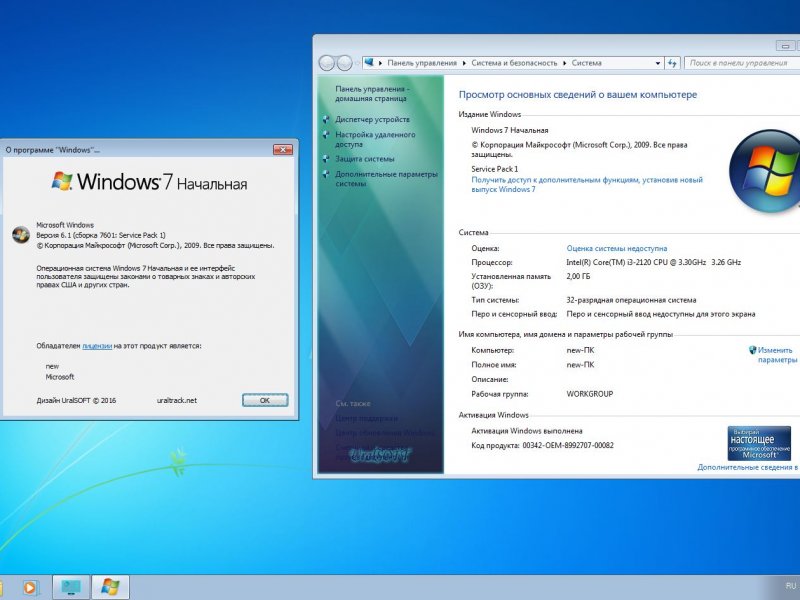The image size is (800, 600).
Task: Expand the arrow after Система и безопасность
Action: click(565, 63)
